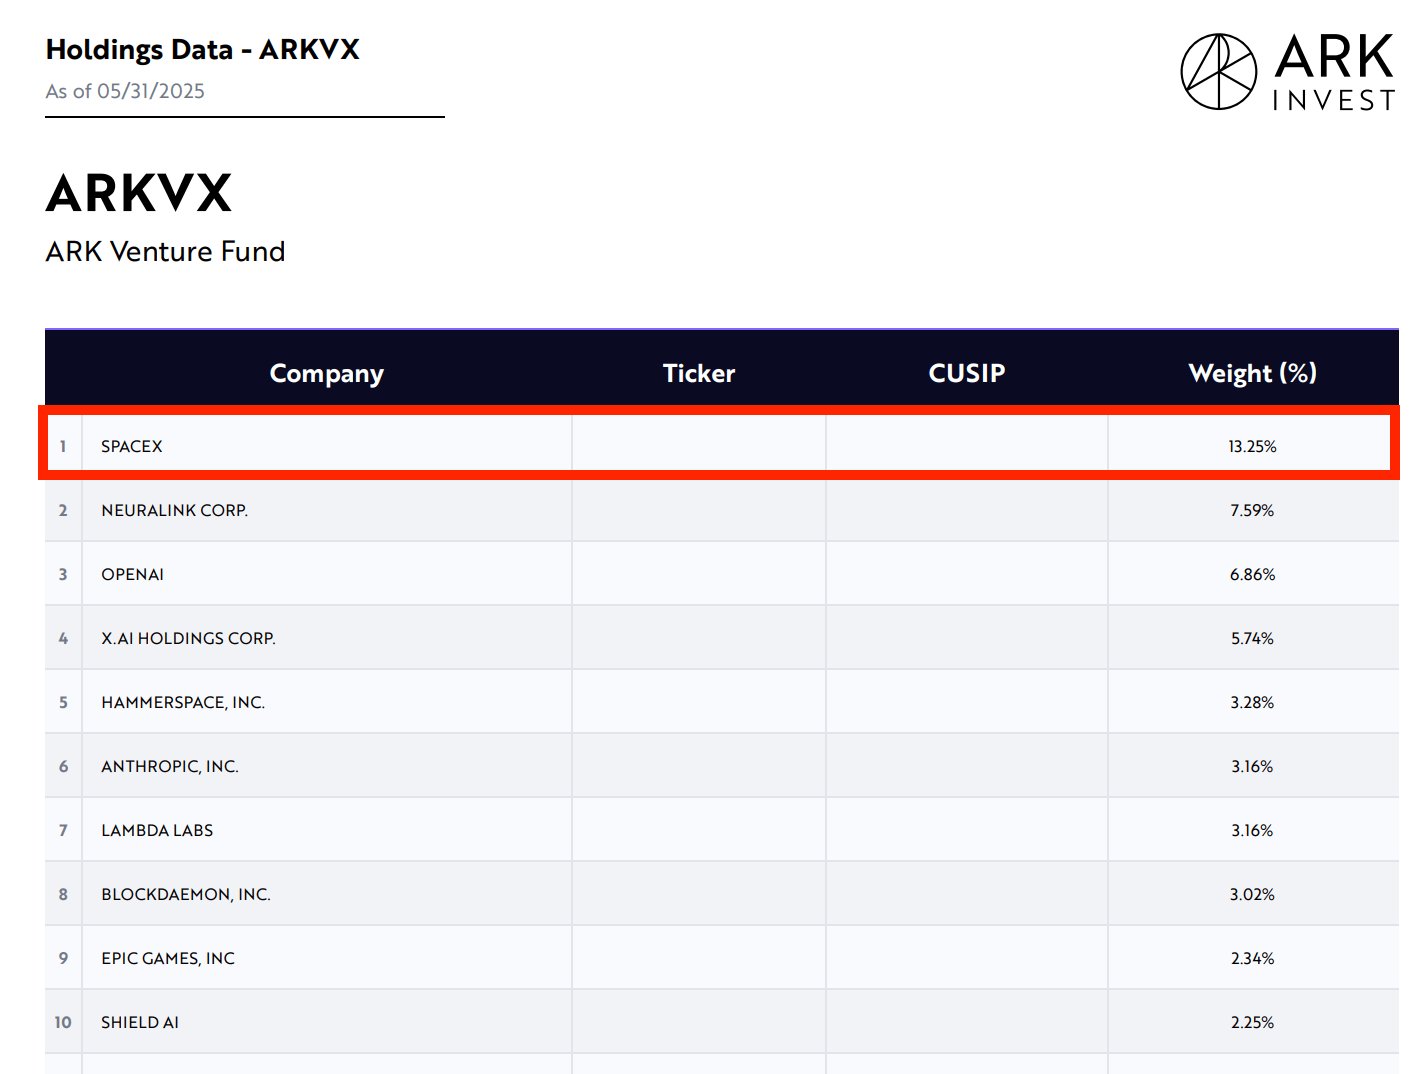1420x1074 pixels.
Task: Select the LAMBDA LABS cell
Action: (327, 830)
